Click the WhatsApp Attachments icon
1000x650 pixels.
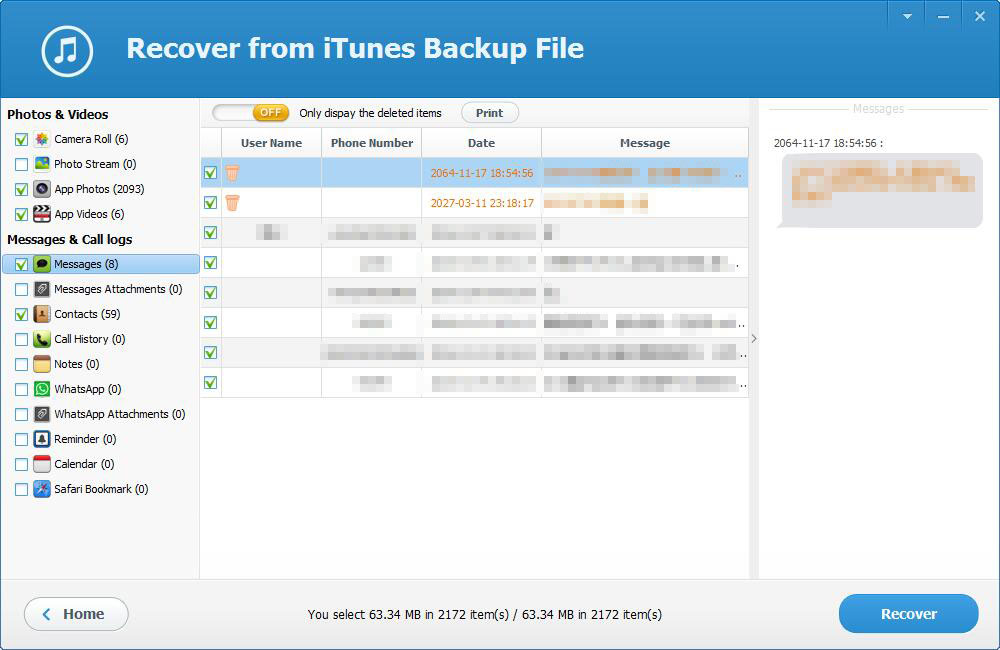tap(42, 414)
